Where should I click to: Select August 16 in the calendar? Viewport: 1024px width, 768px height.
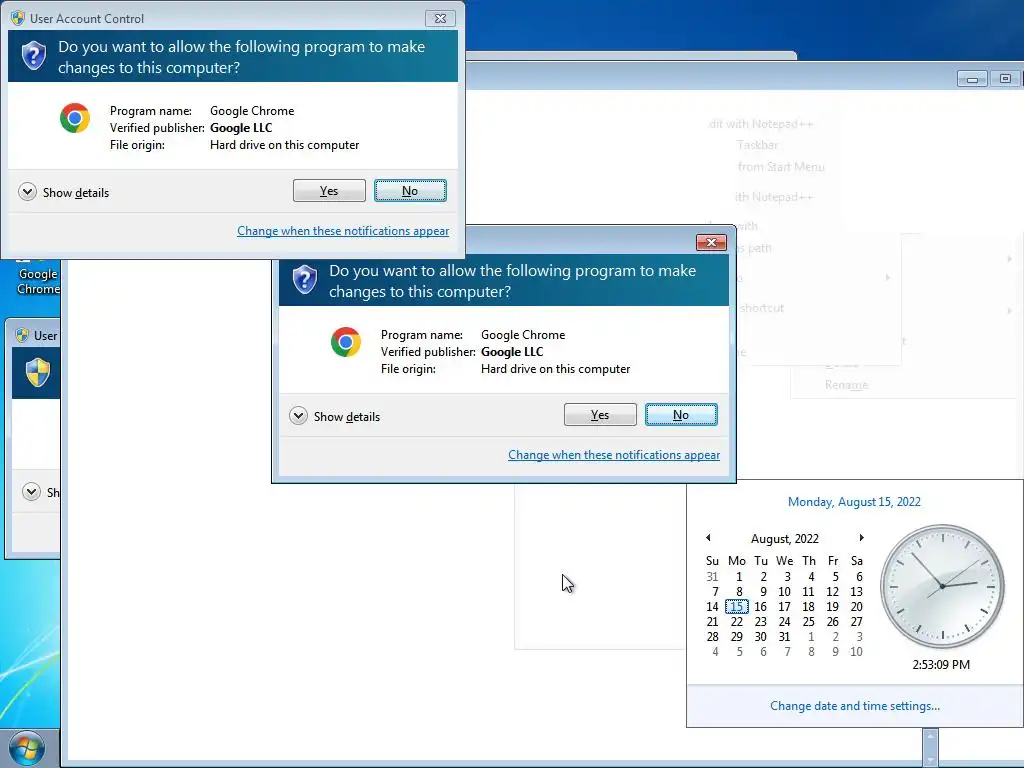760,607
